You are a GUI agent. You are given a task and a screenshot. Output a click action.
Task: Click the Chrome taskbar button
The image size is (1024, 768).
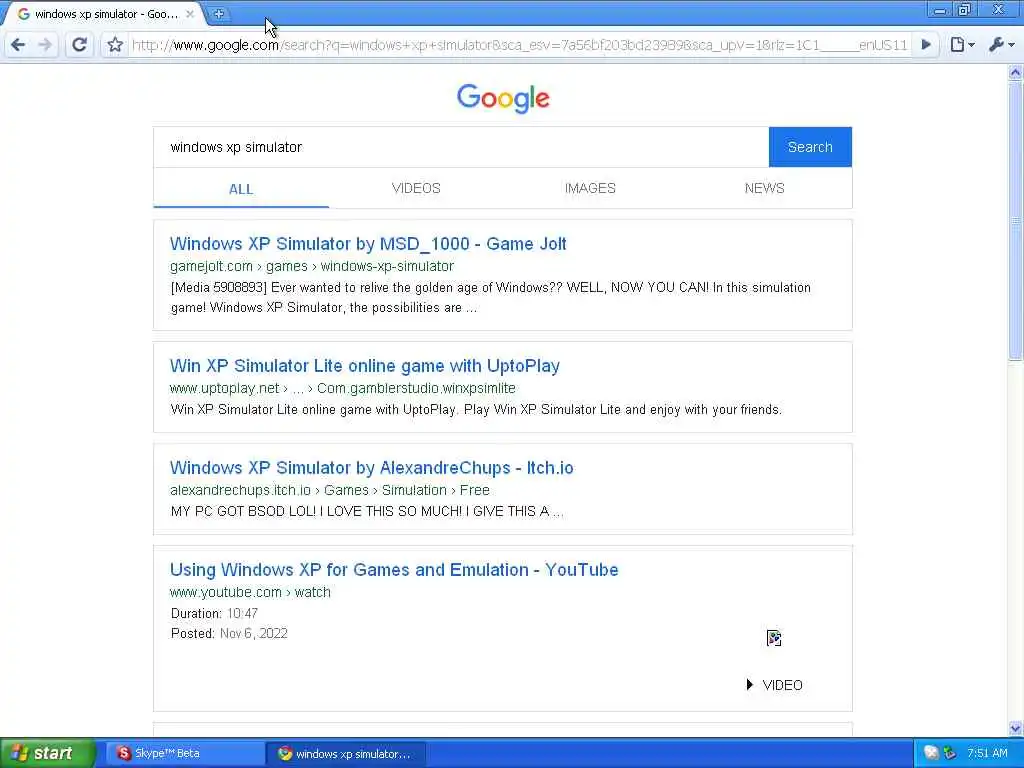click(x=345, y=753)
